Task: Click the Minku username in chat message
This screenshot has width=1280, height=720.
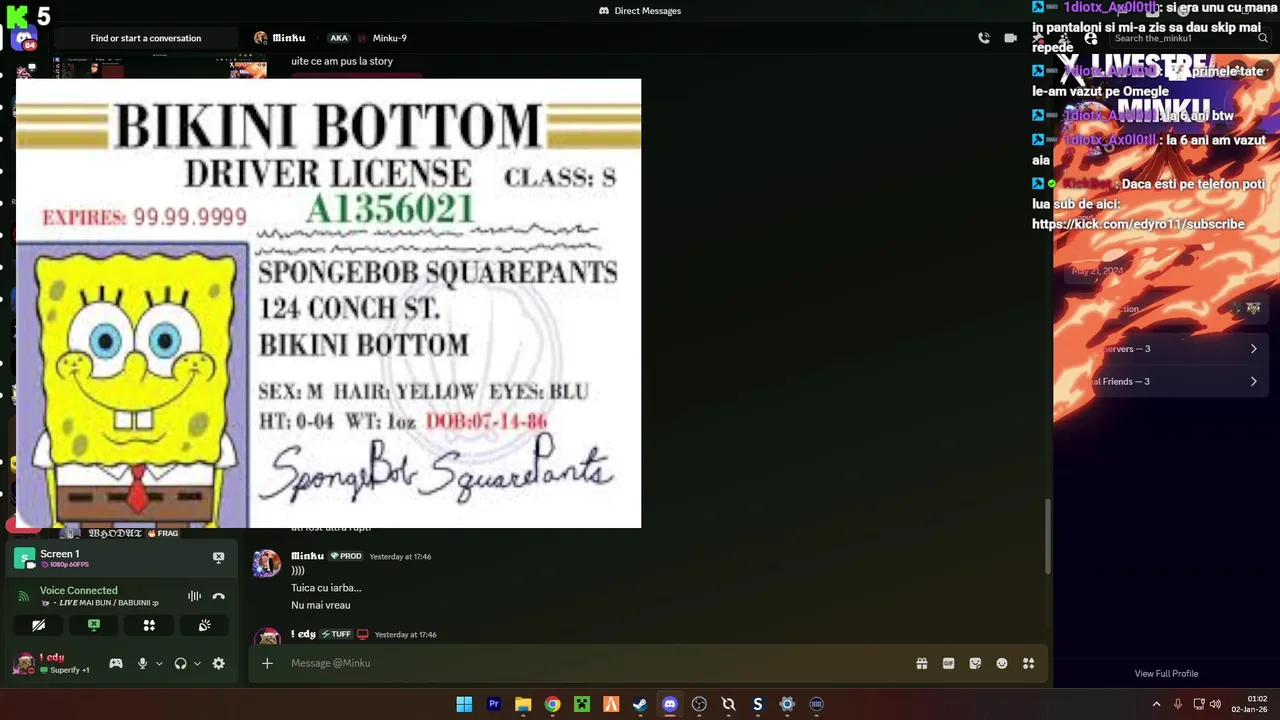Action: tap(307, 556)
